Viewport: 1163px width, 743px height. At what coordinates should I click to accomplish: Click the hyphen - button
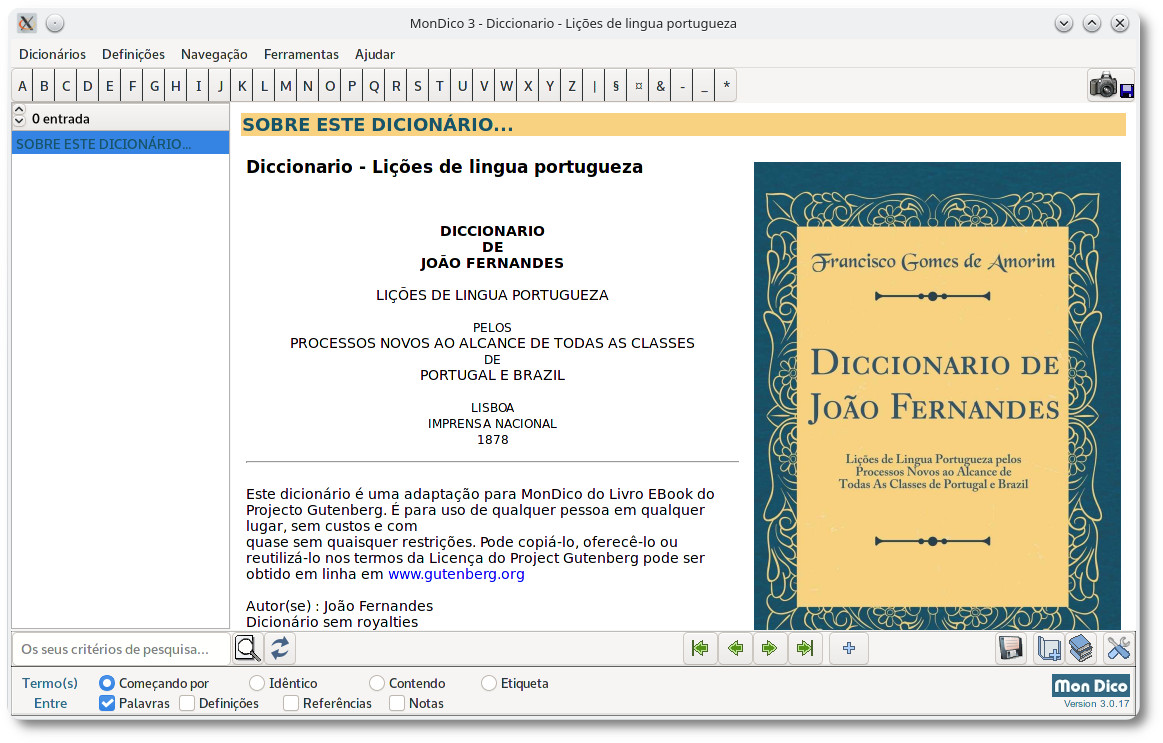coord(682,85)
